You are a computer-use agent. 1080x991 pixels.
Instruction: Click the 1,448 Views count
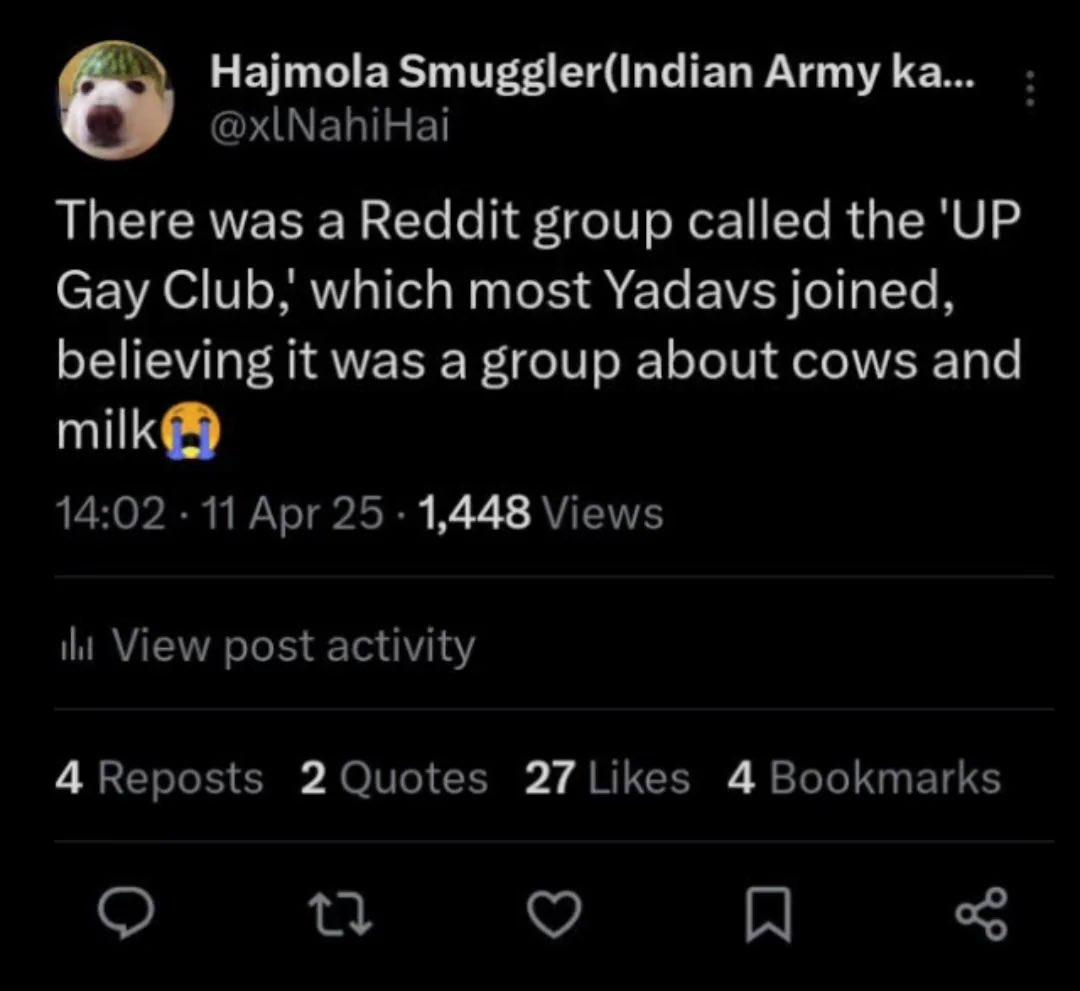point(541,514)
